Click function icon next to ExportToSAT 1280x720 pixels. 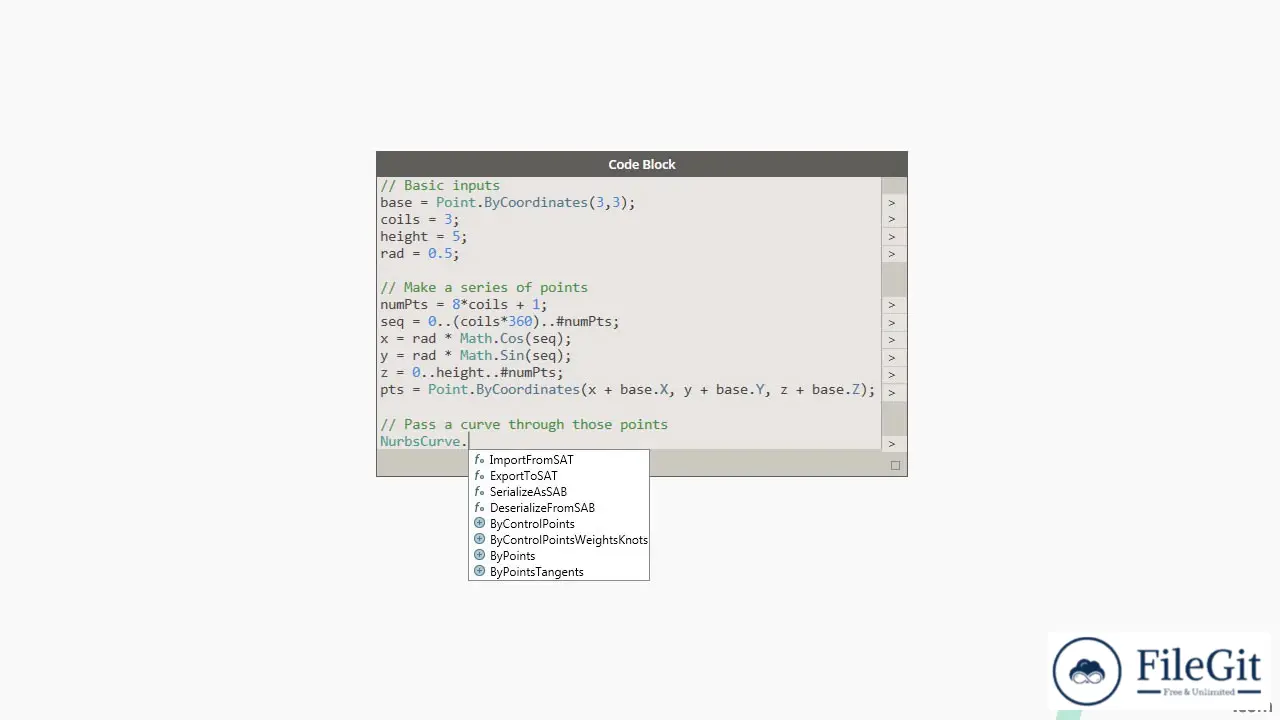[479, 476]
